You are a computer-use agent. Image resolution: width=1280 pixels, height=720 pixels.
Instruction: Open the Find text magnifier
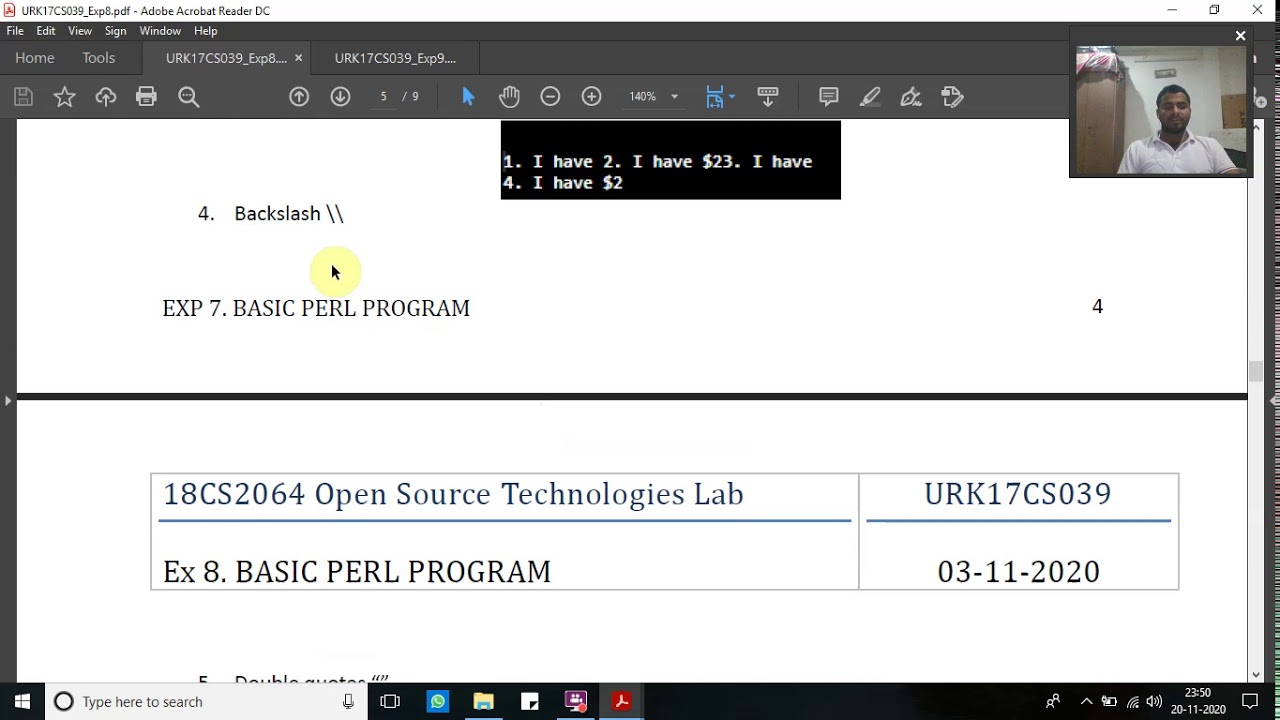tap(189, 97)
